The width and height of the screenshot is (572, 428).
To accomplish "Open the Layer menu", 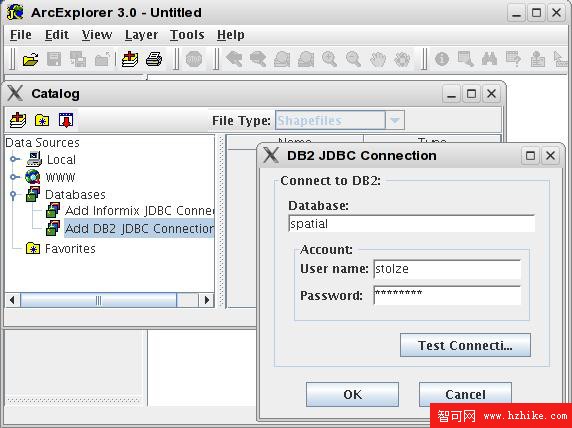I will coord(141,35).
